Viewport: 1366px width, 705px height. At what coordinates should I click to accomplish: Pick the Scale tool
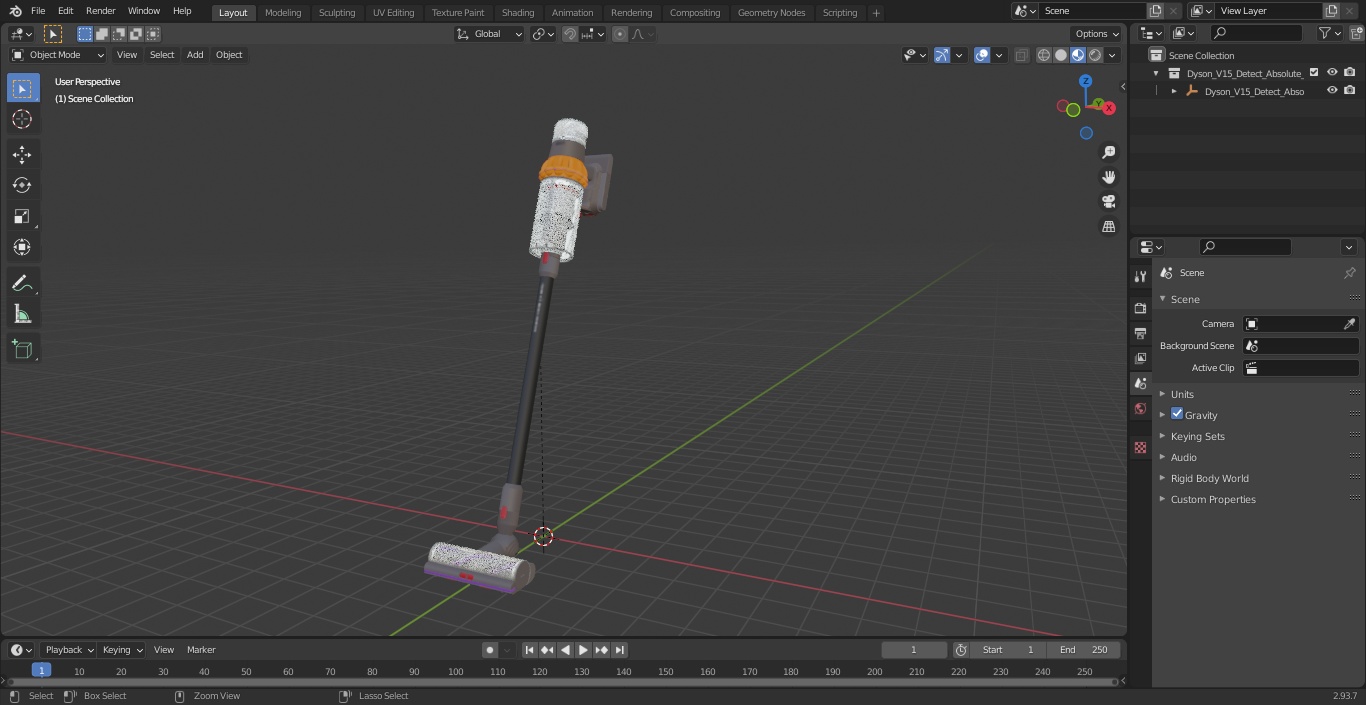(x=22, y=216)
